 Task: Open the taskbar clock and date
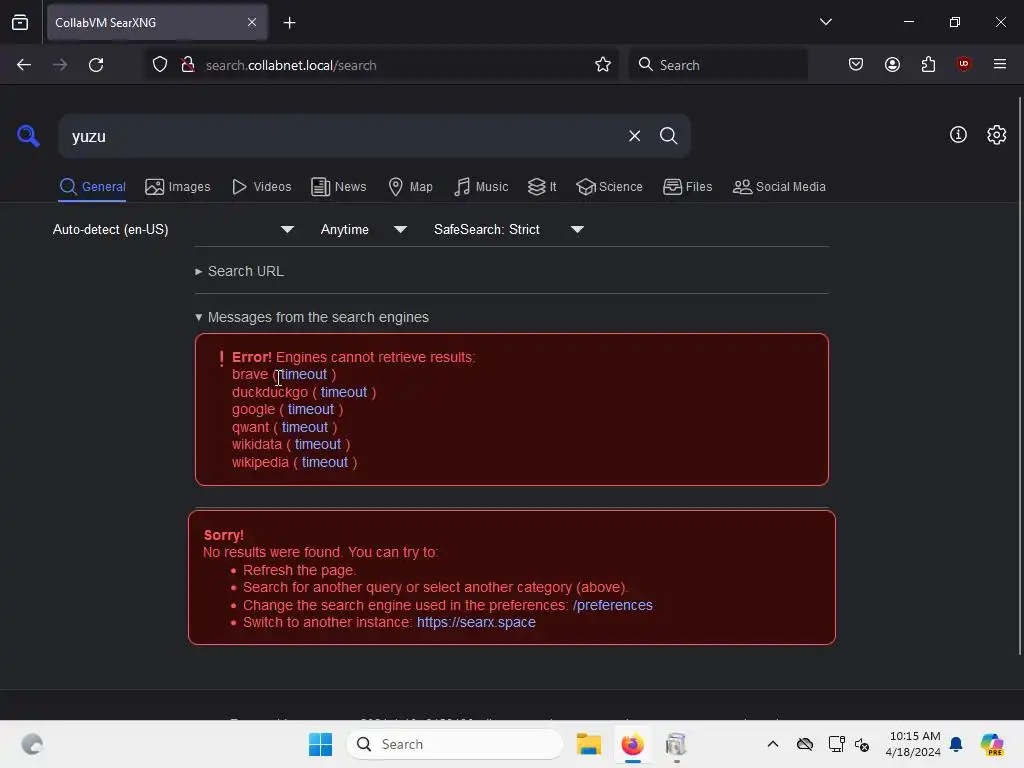tap(914, 744)
